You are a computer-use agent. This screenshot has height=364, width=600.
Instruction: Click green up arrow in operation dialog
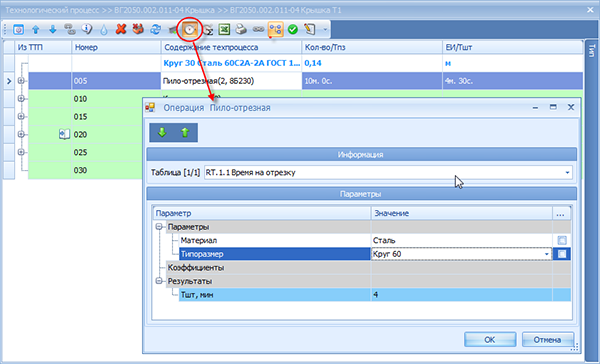[x=185, y=132]
